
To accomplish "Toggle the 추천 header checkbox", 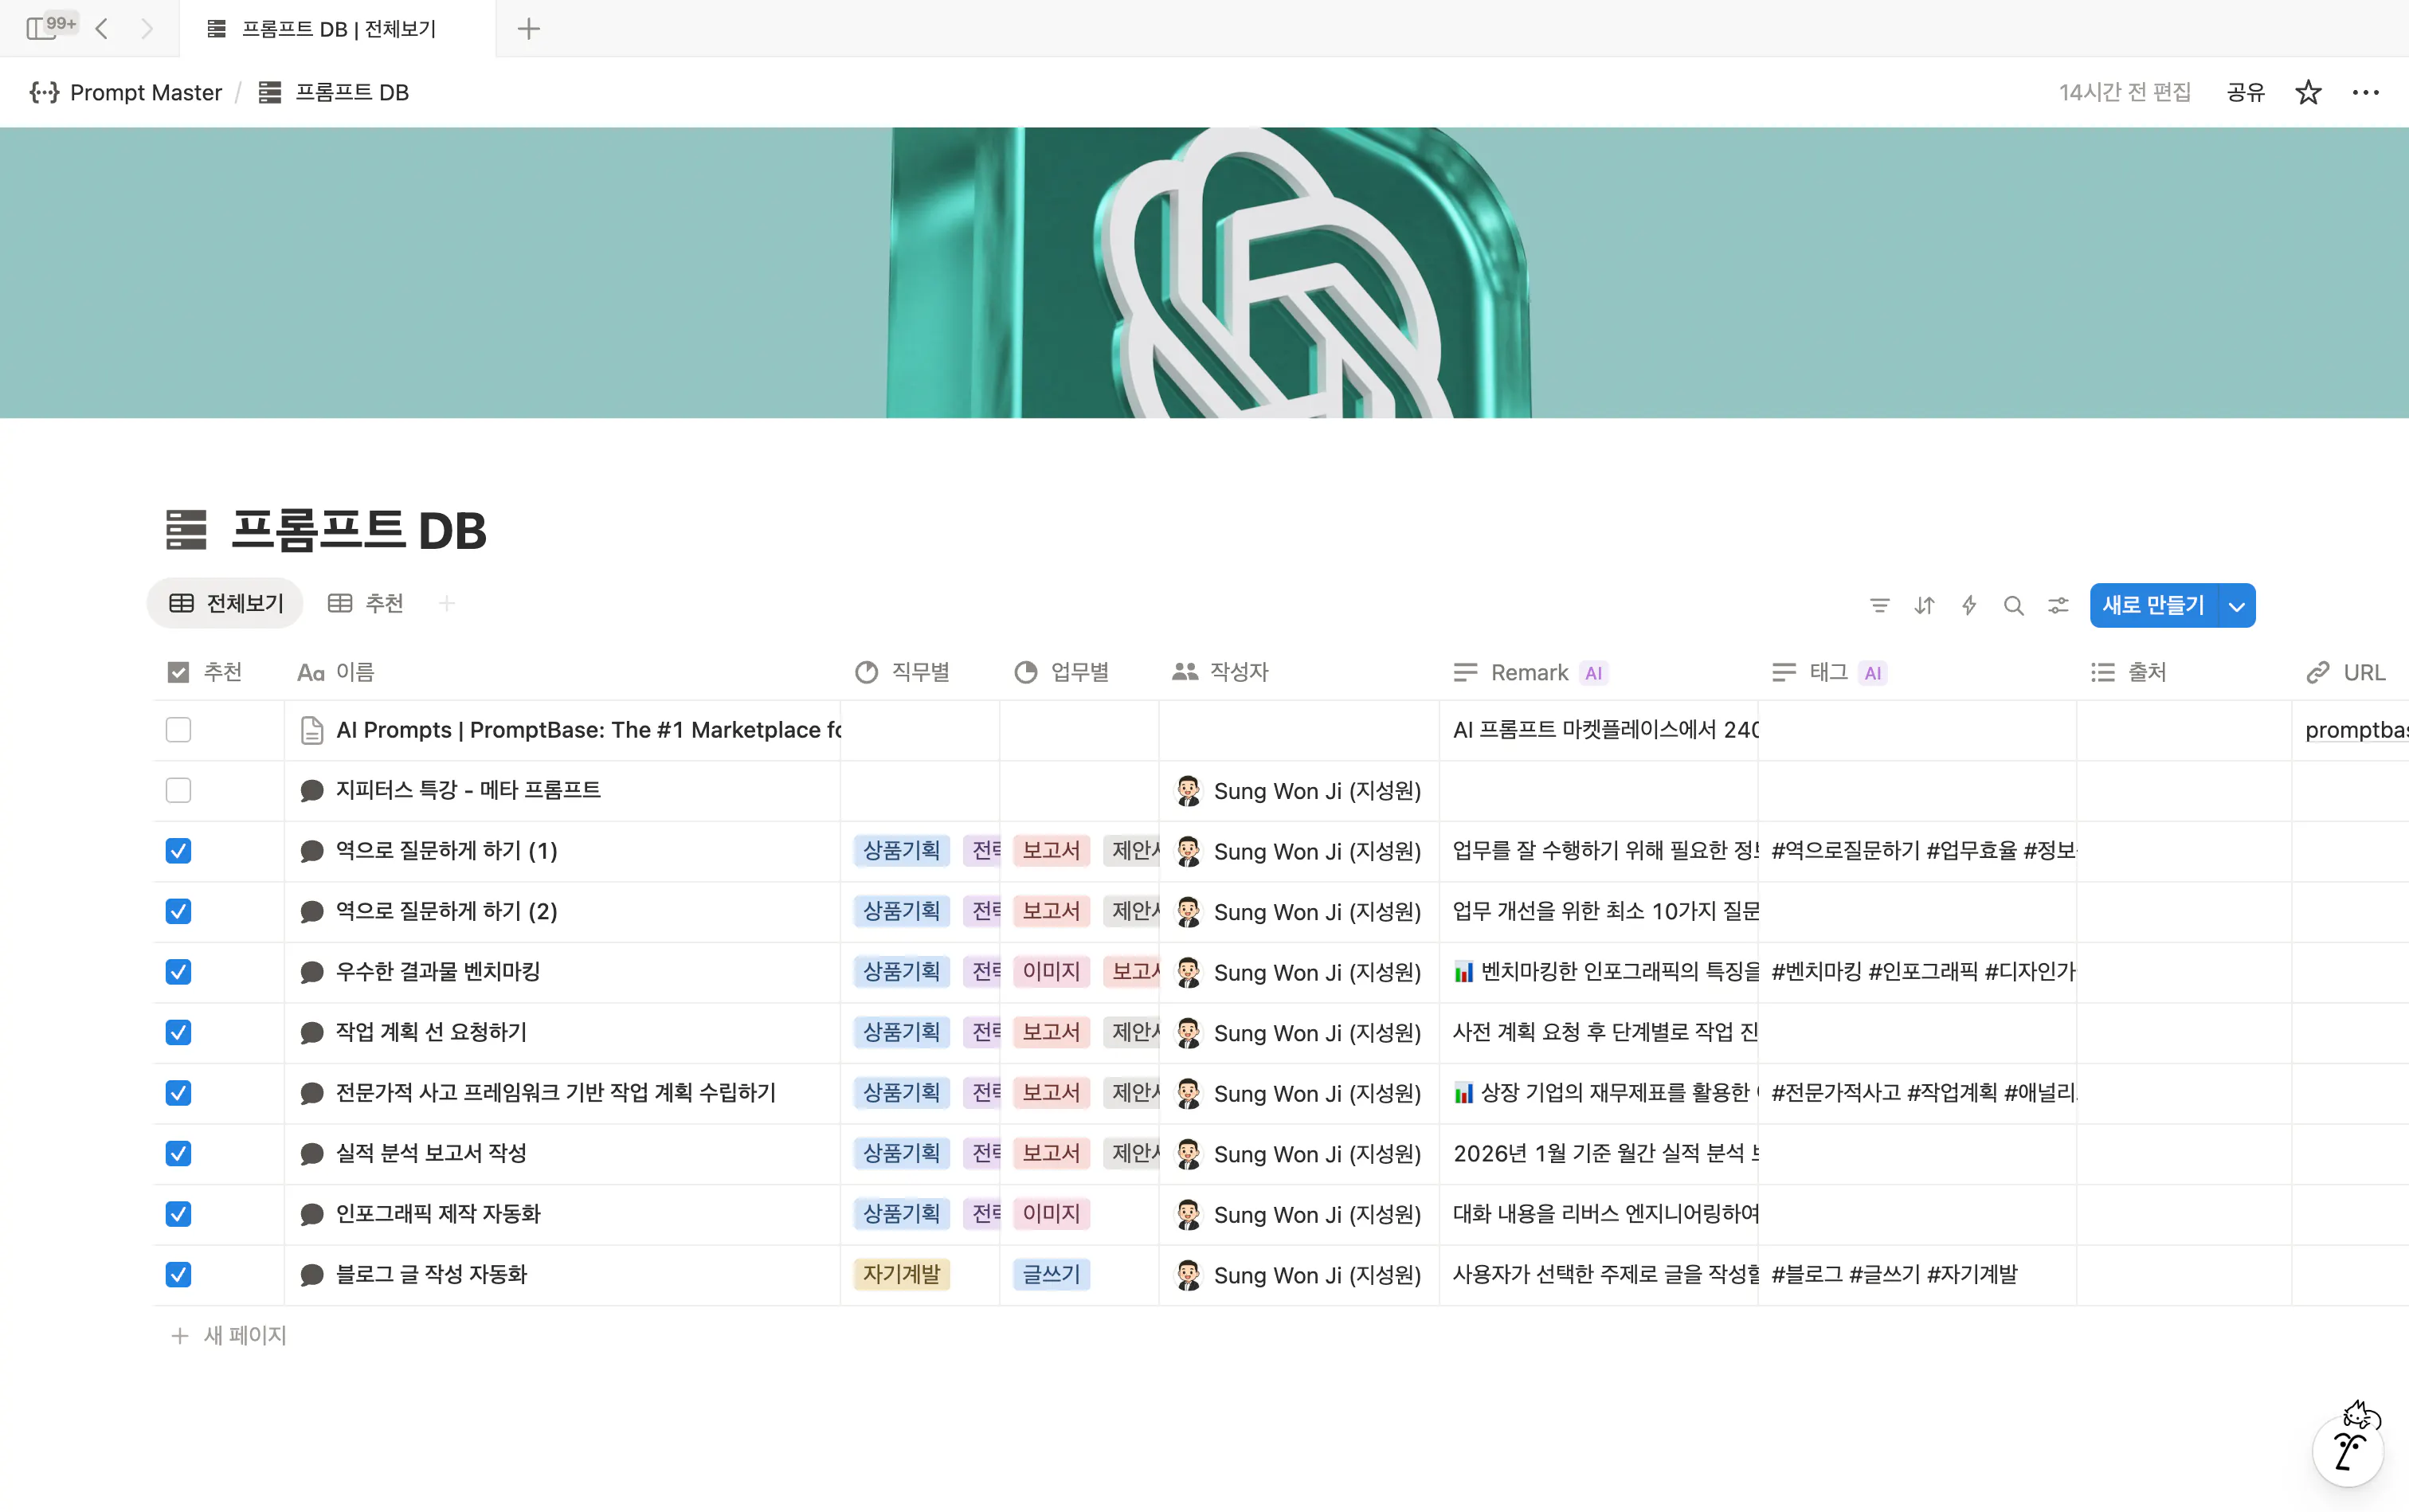I will pyautogui.click(x=177, y=671).
